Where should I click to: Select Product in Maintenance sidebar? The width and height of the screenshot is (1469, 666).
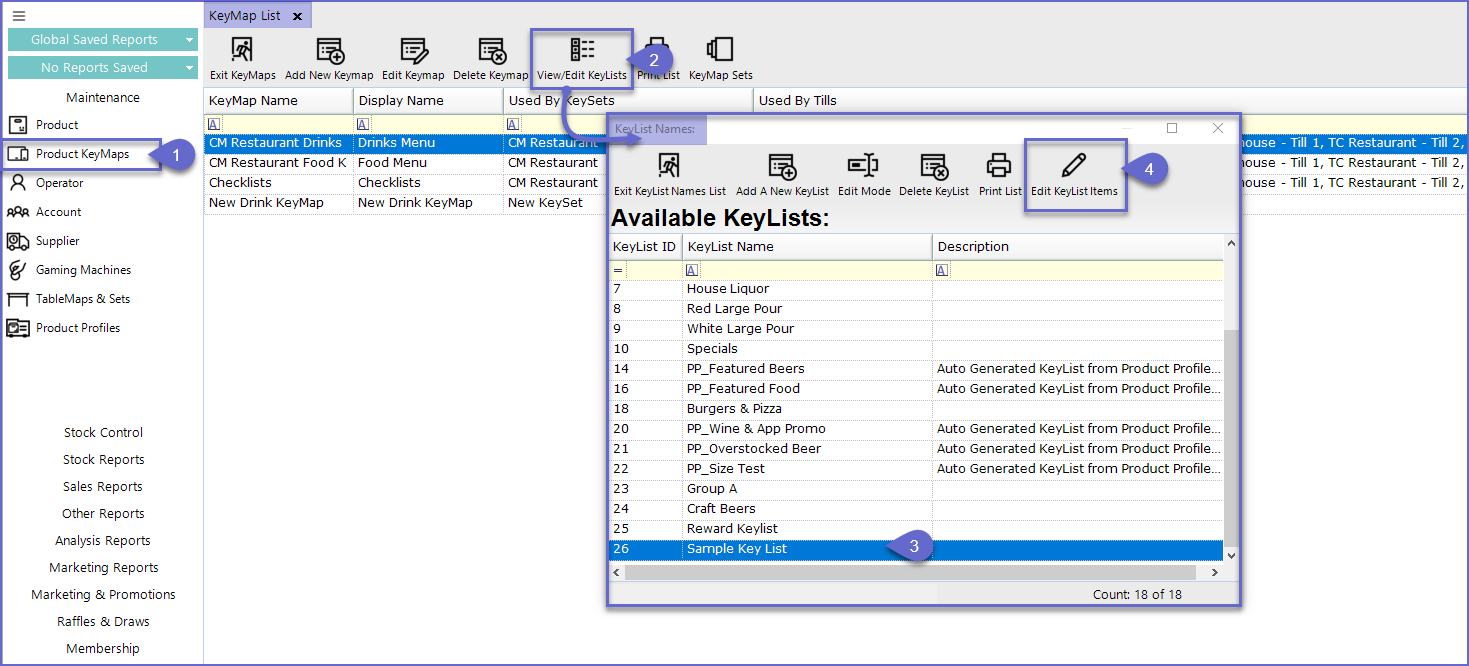(x=57, y=125)
